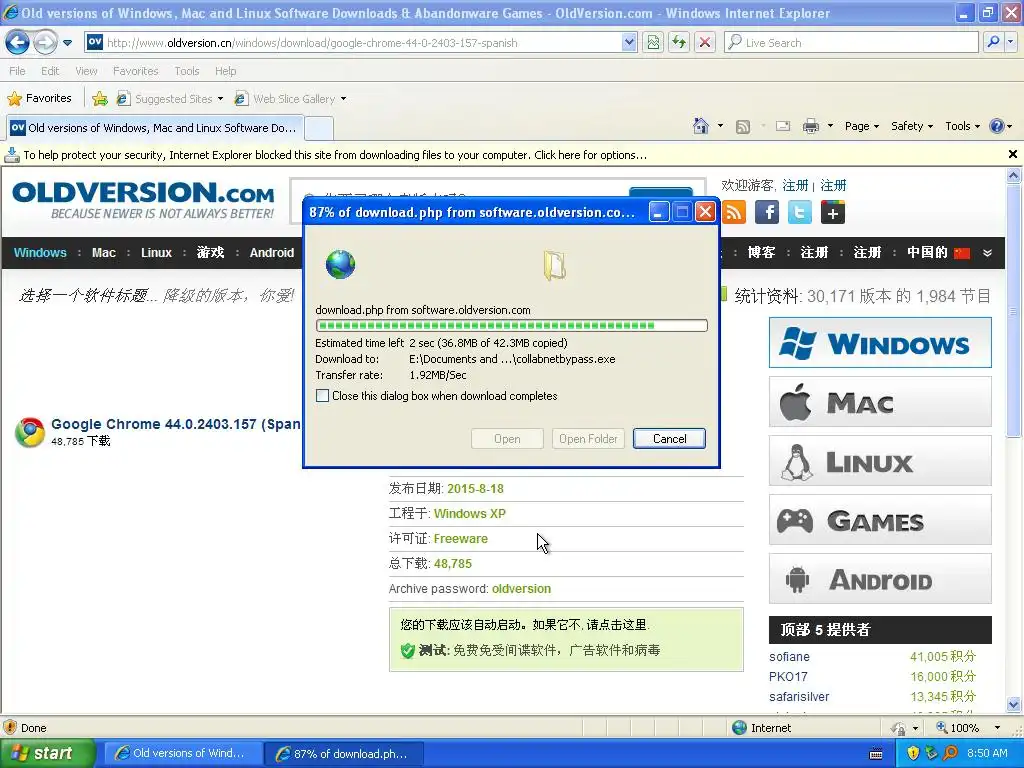Screen dimensions: 1024x768
Task: Click the MAC category banner
Action: (x=880, y=402)
